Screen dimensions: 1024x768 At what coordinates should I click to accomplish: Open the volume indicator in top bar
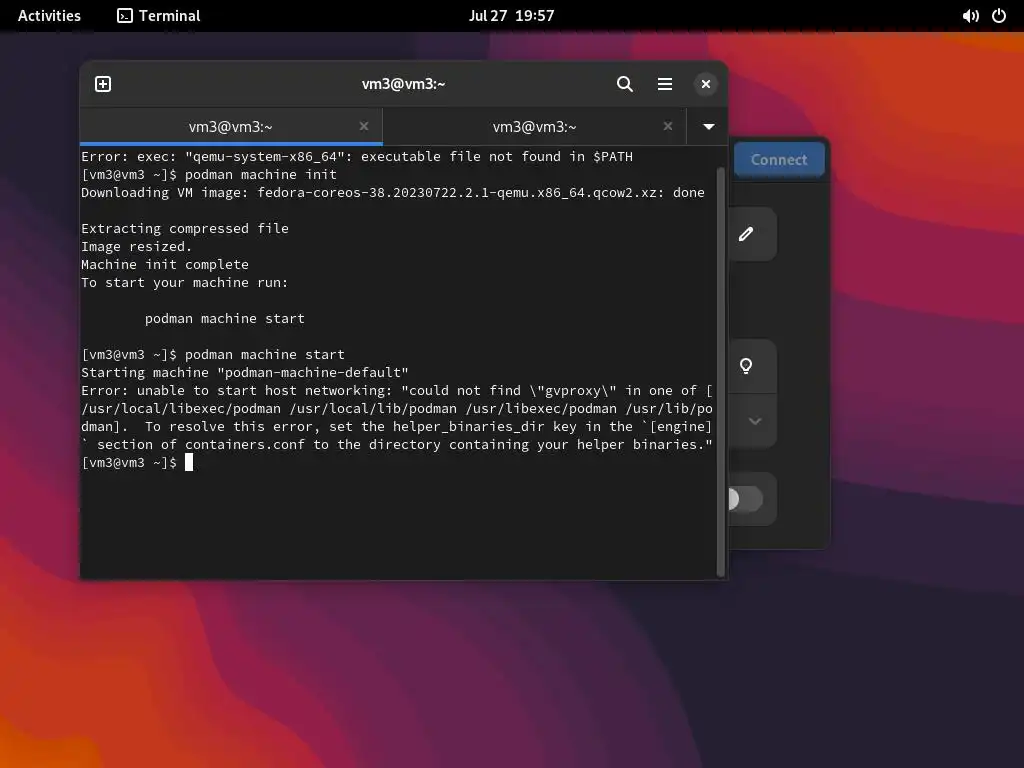click(x=970, y=16)
